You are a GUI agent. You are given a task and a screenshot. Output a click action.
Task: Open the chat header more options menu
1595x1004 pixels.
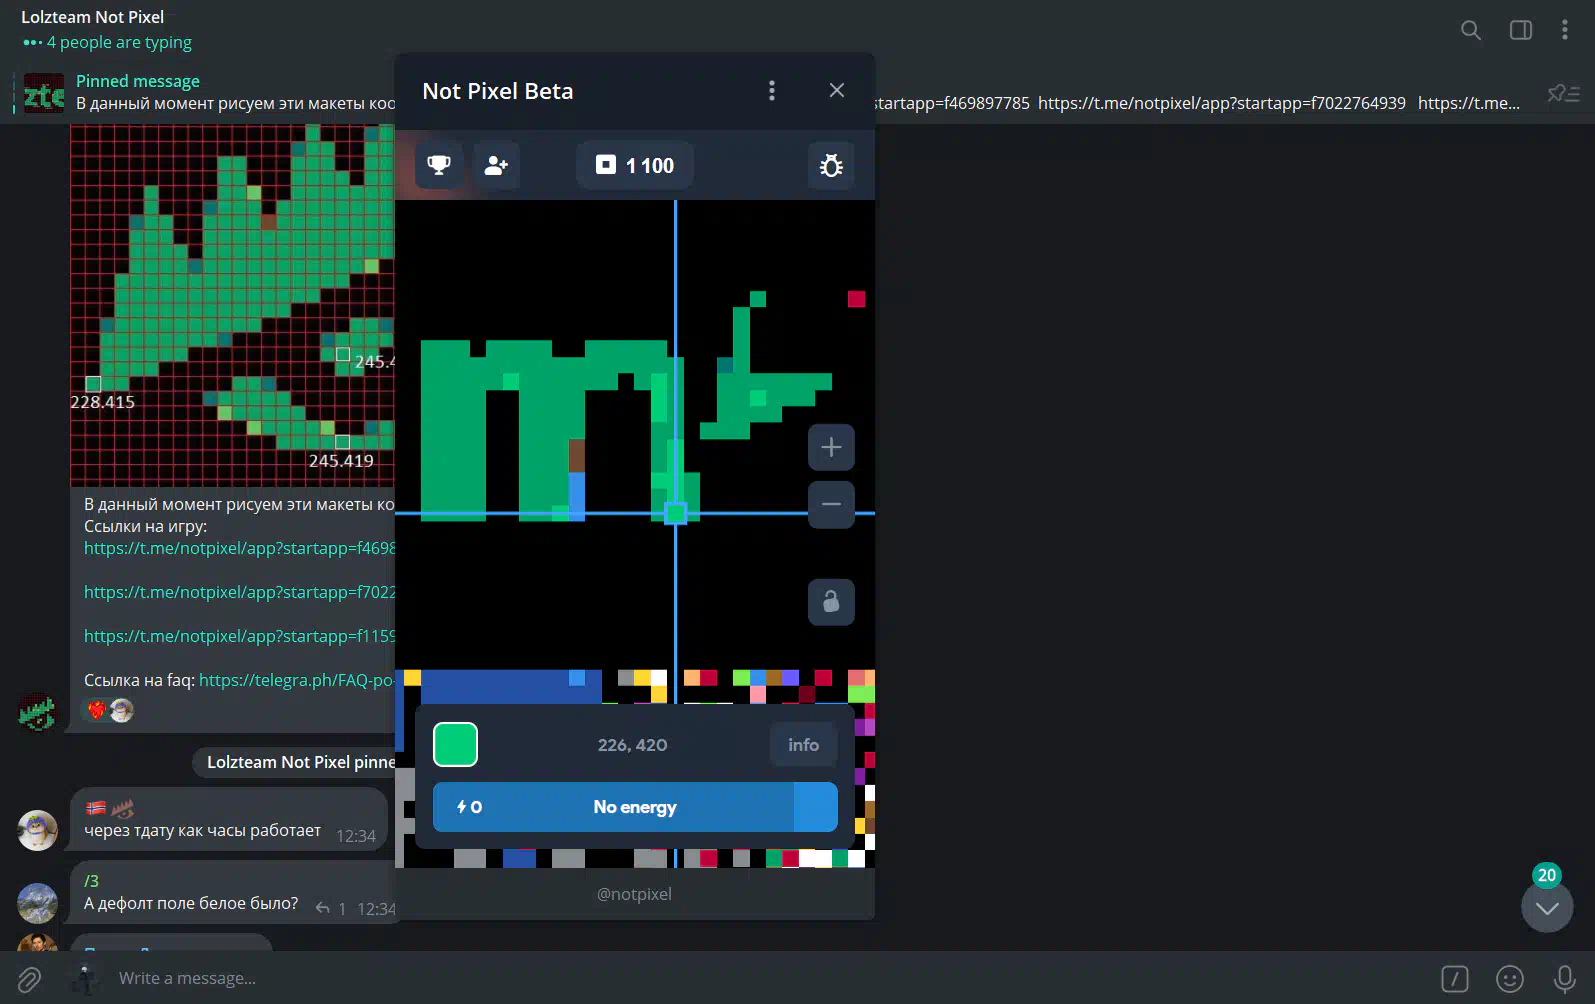(1565, 30)
